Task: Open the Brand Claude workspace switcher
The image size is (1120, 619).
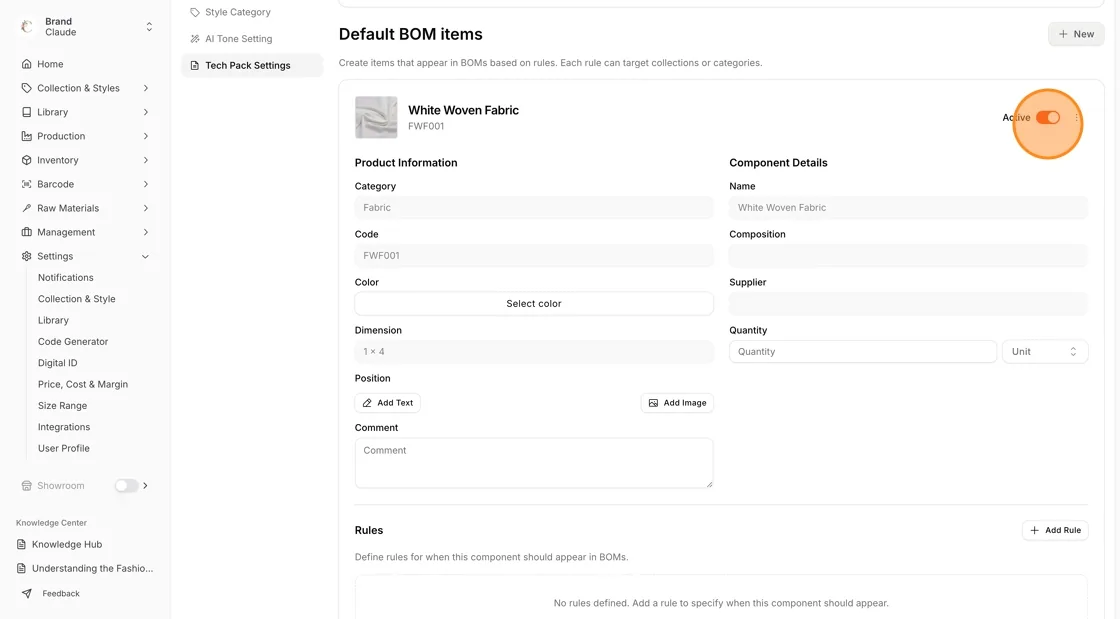Action: pos(149,26)
